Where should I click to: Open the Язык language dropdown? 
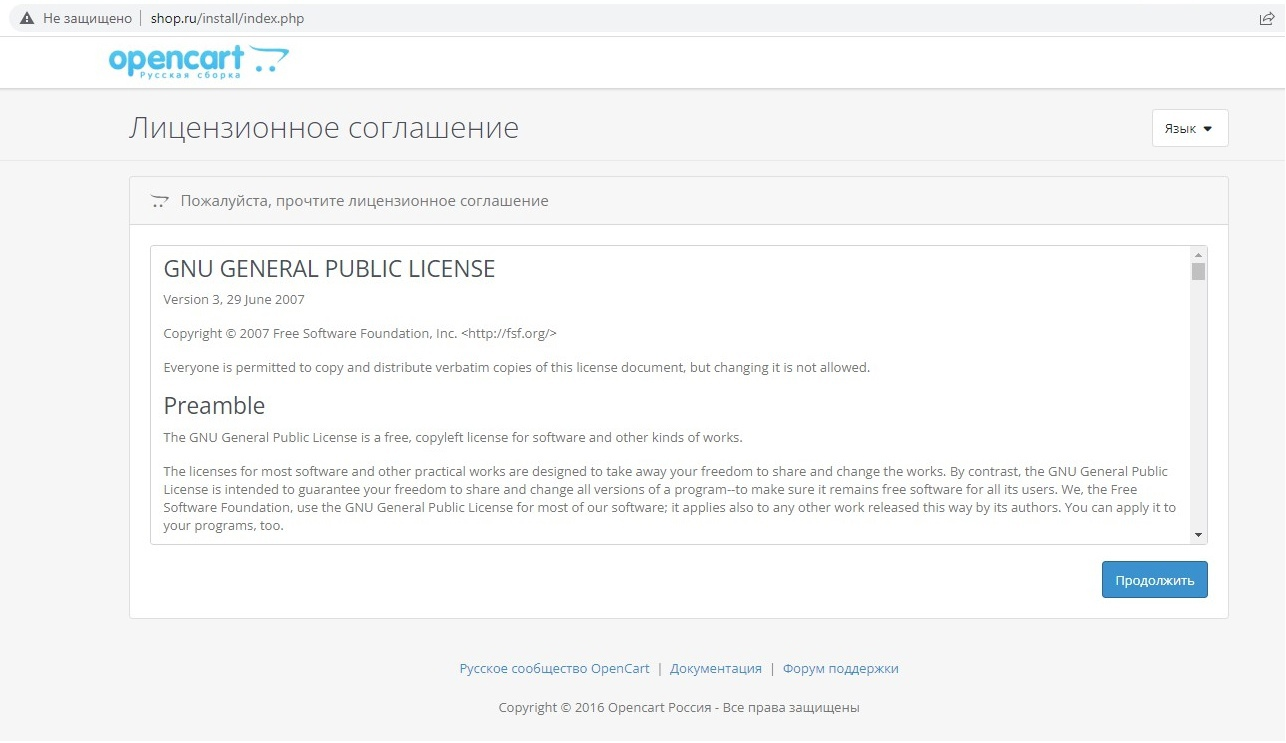1189,128
